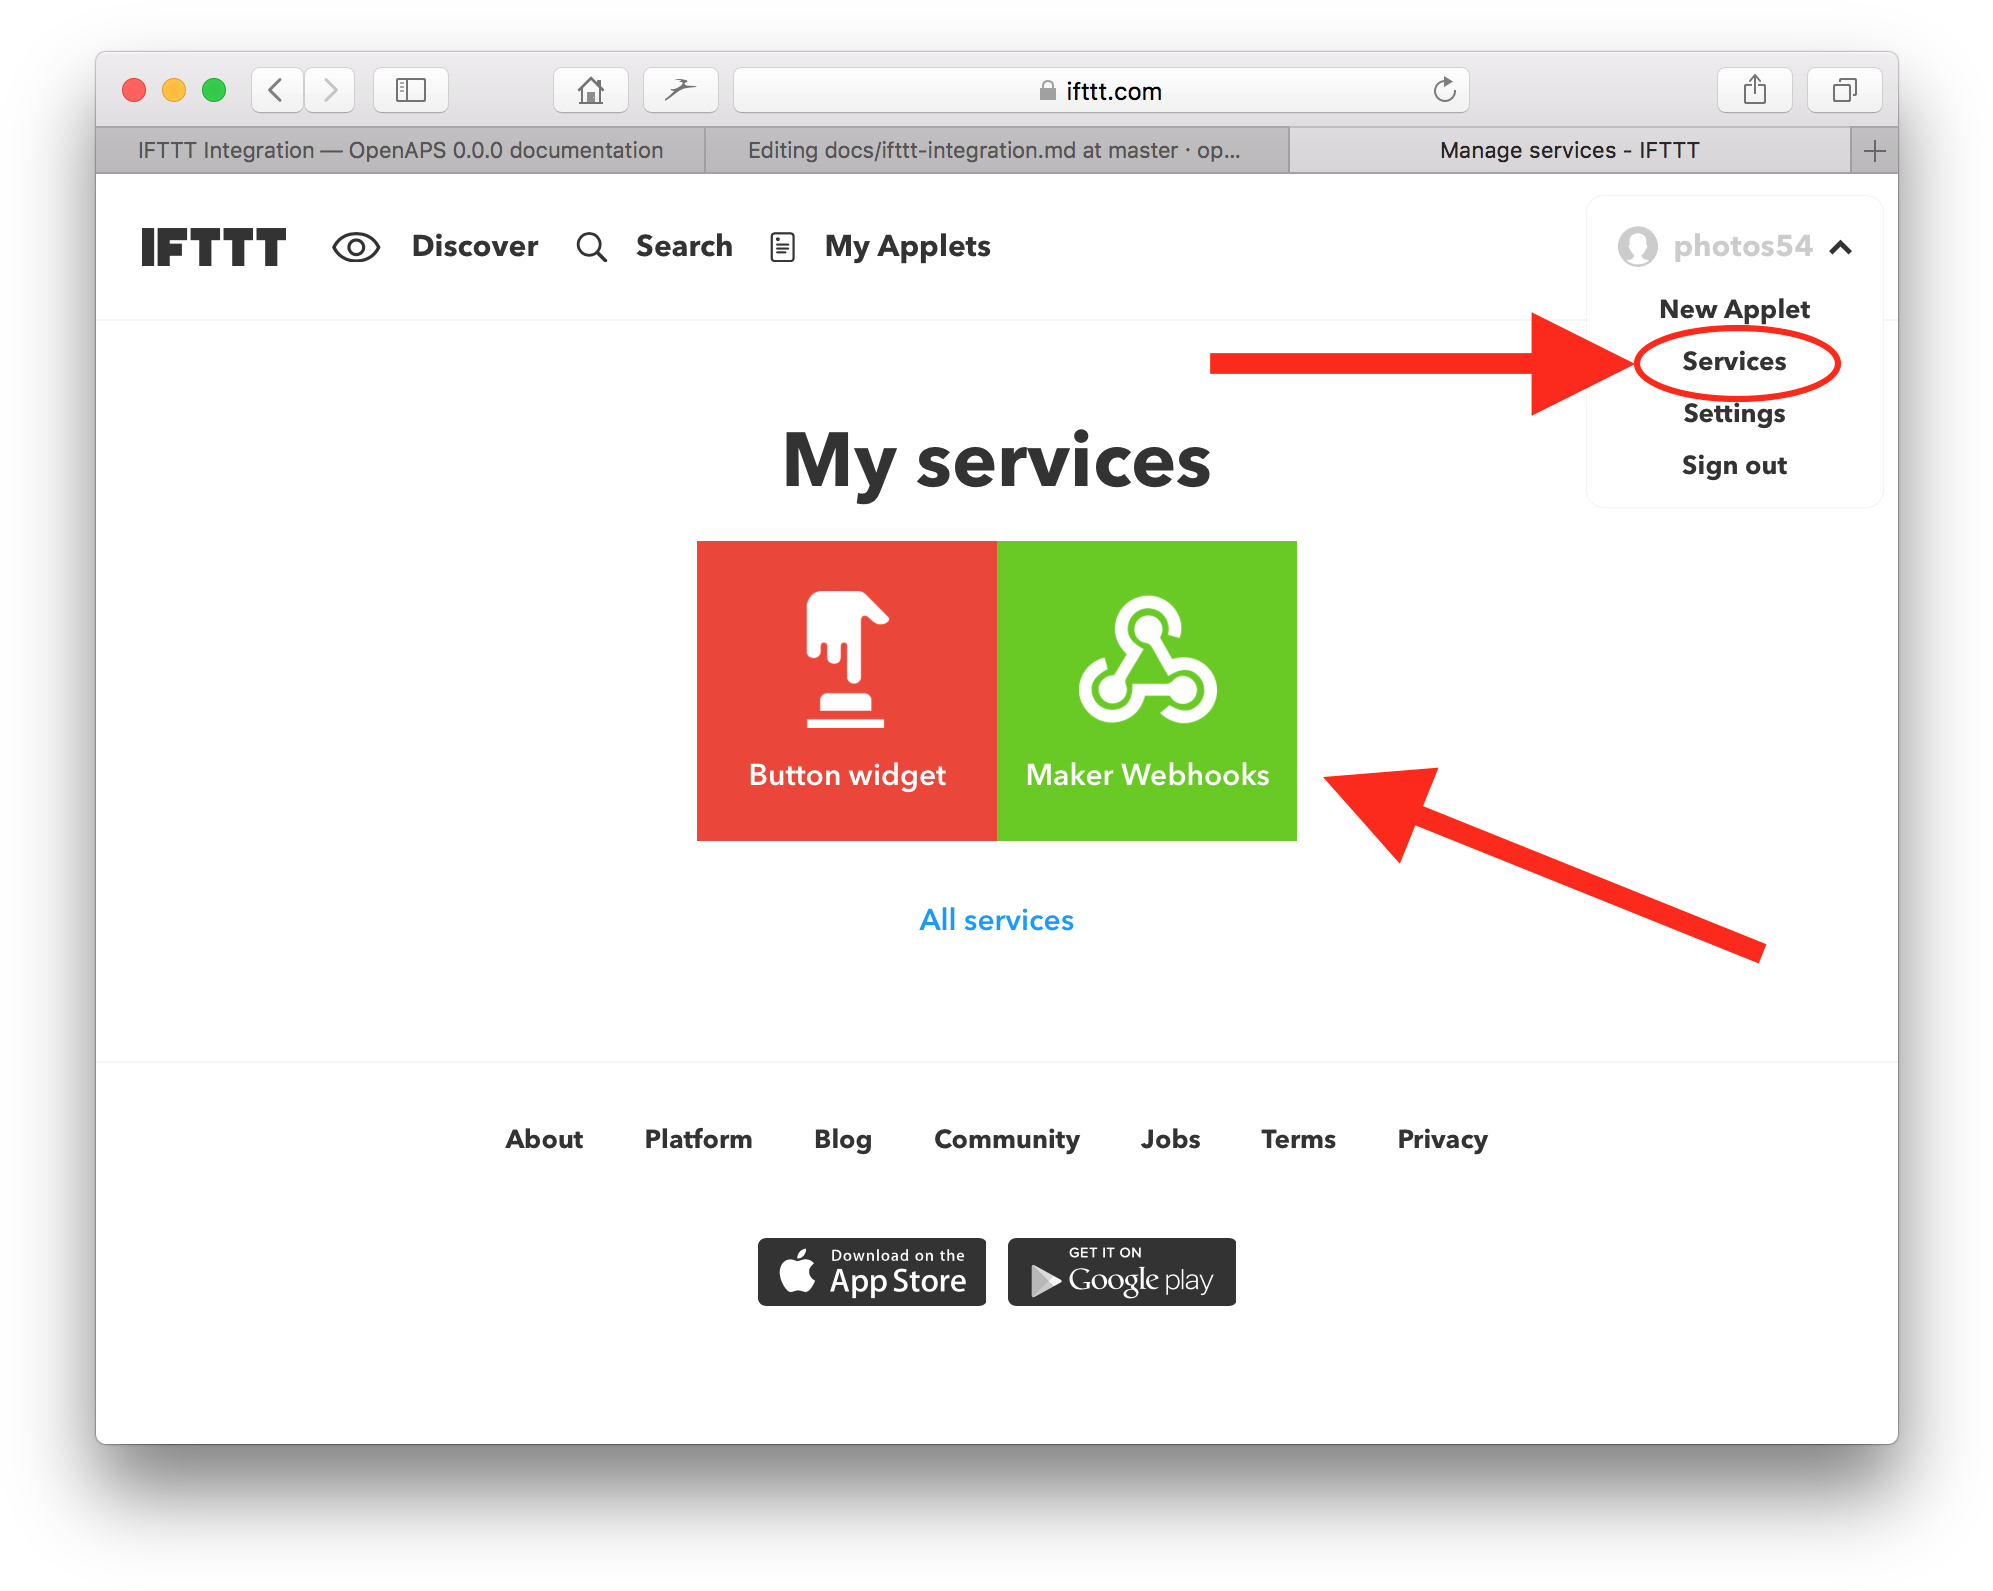Click the Sign out option

click(1733, 464)
